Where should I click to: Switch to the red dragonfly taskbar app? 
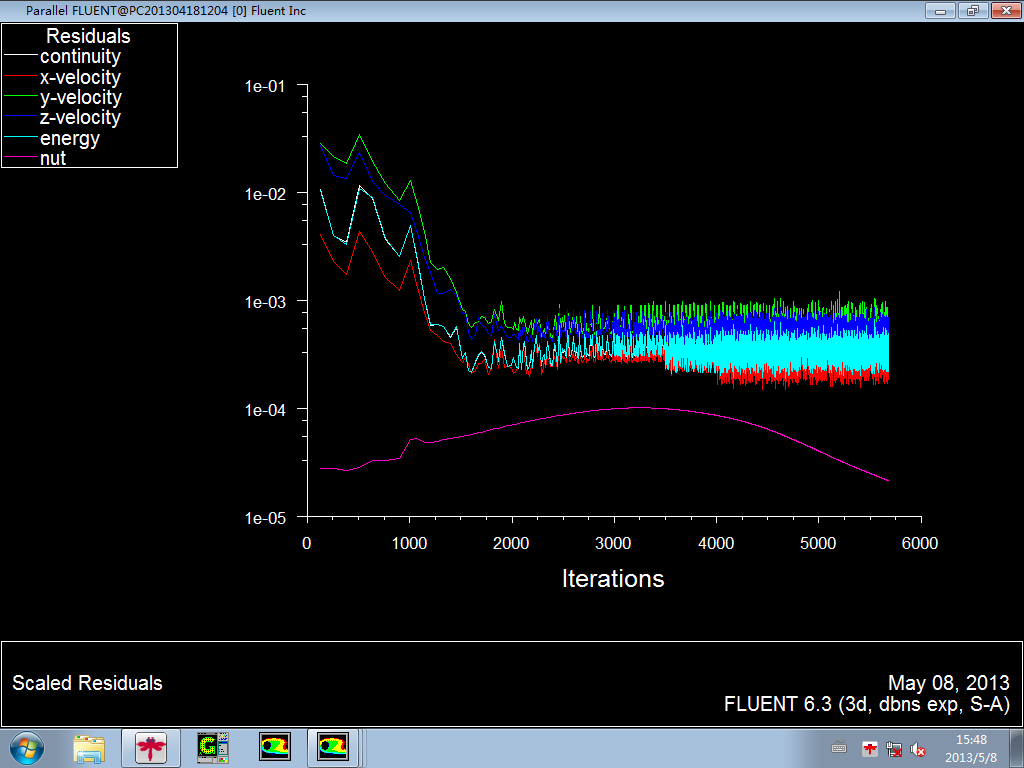pos(151,747)
